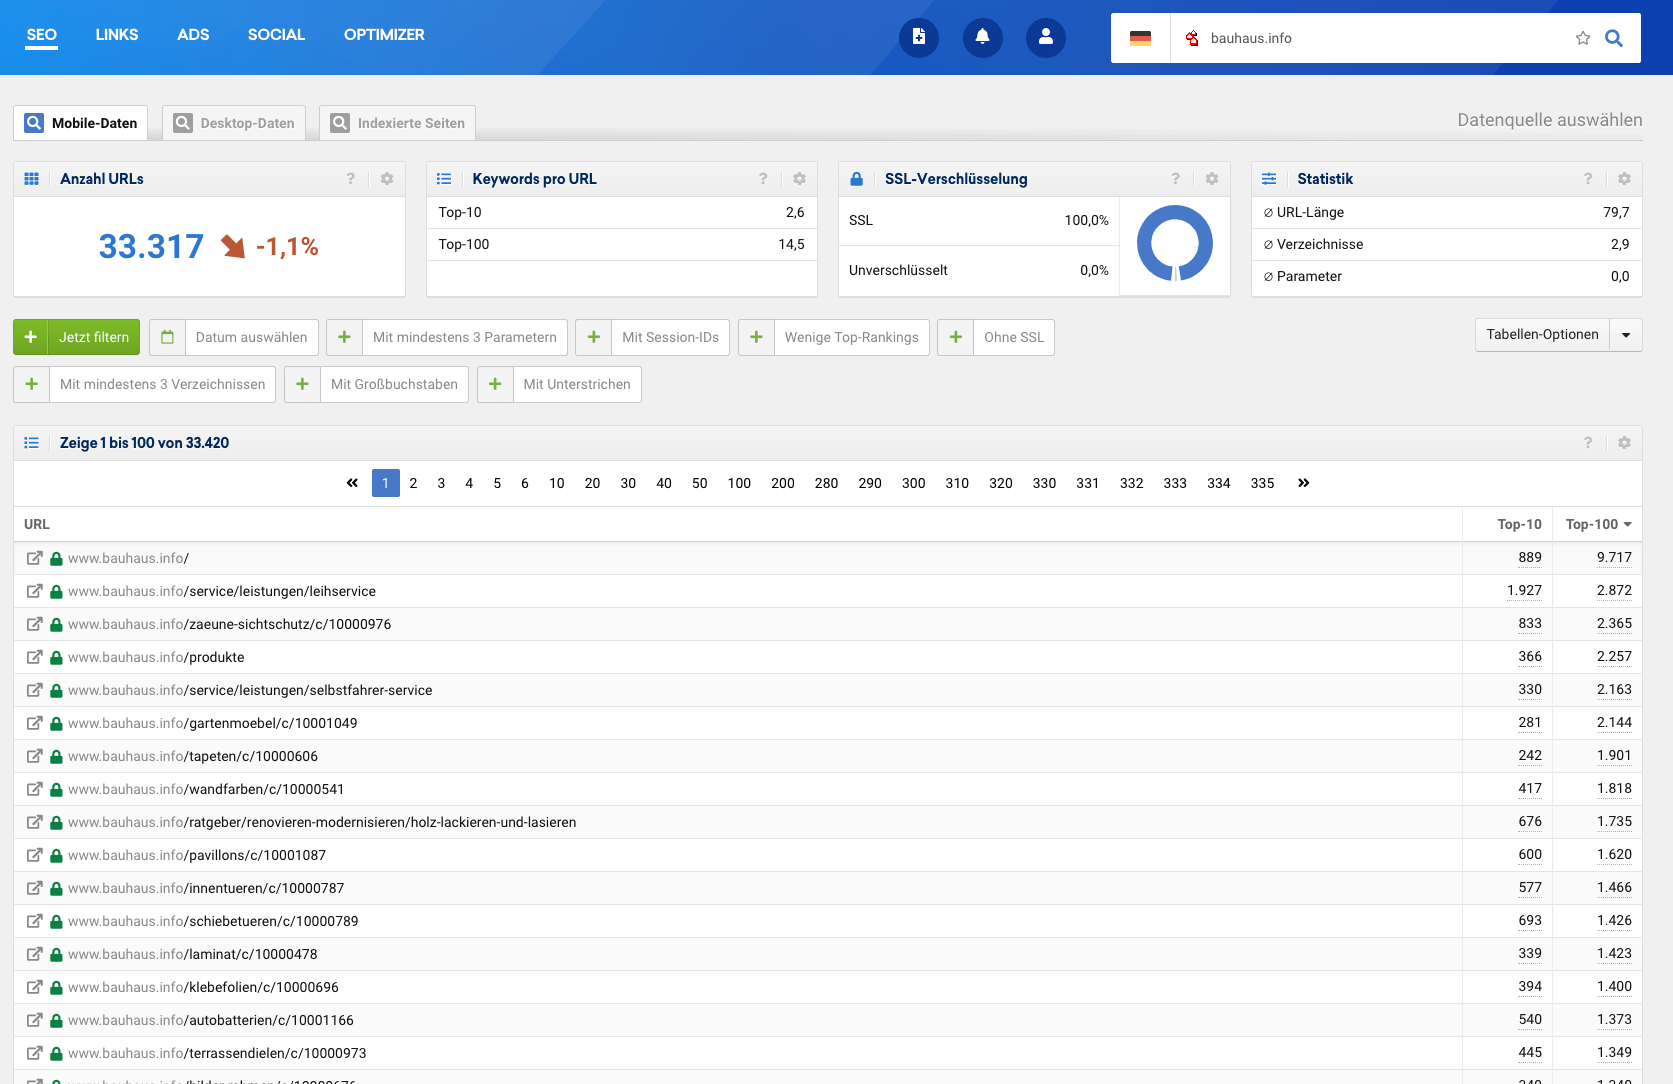Image resolution: width=1673 pixels, height=1084 pixels.
Task: Open the terrassendielen URL link
Action: [217, 1053]
